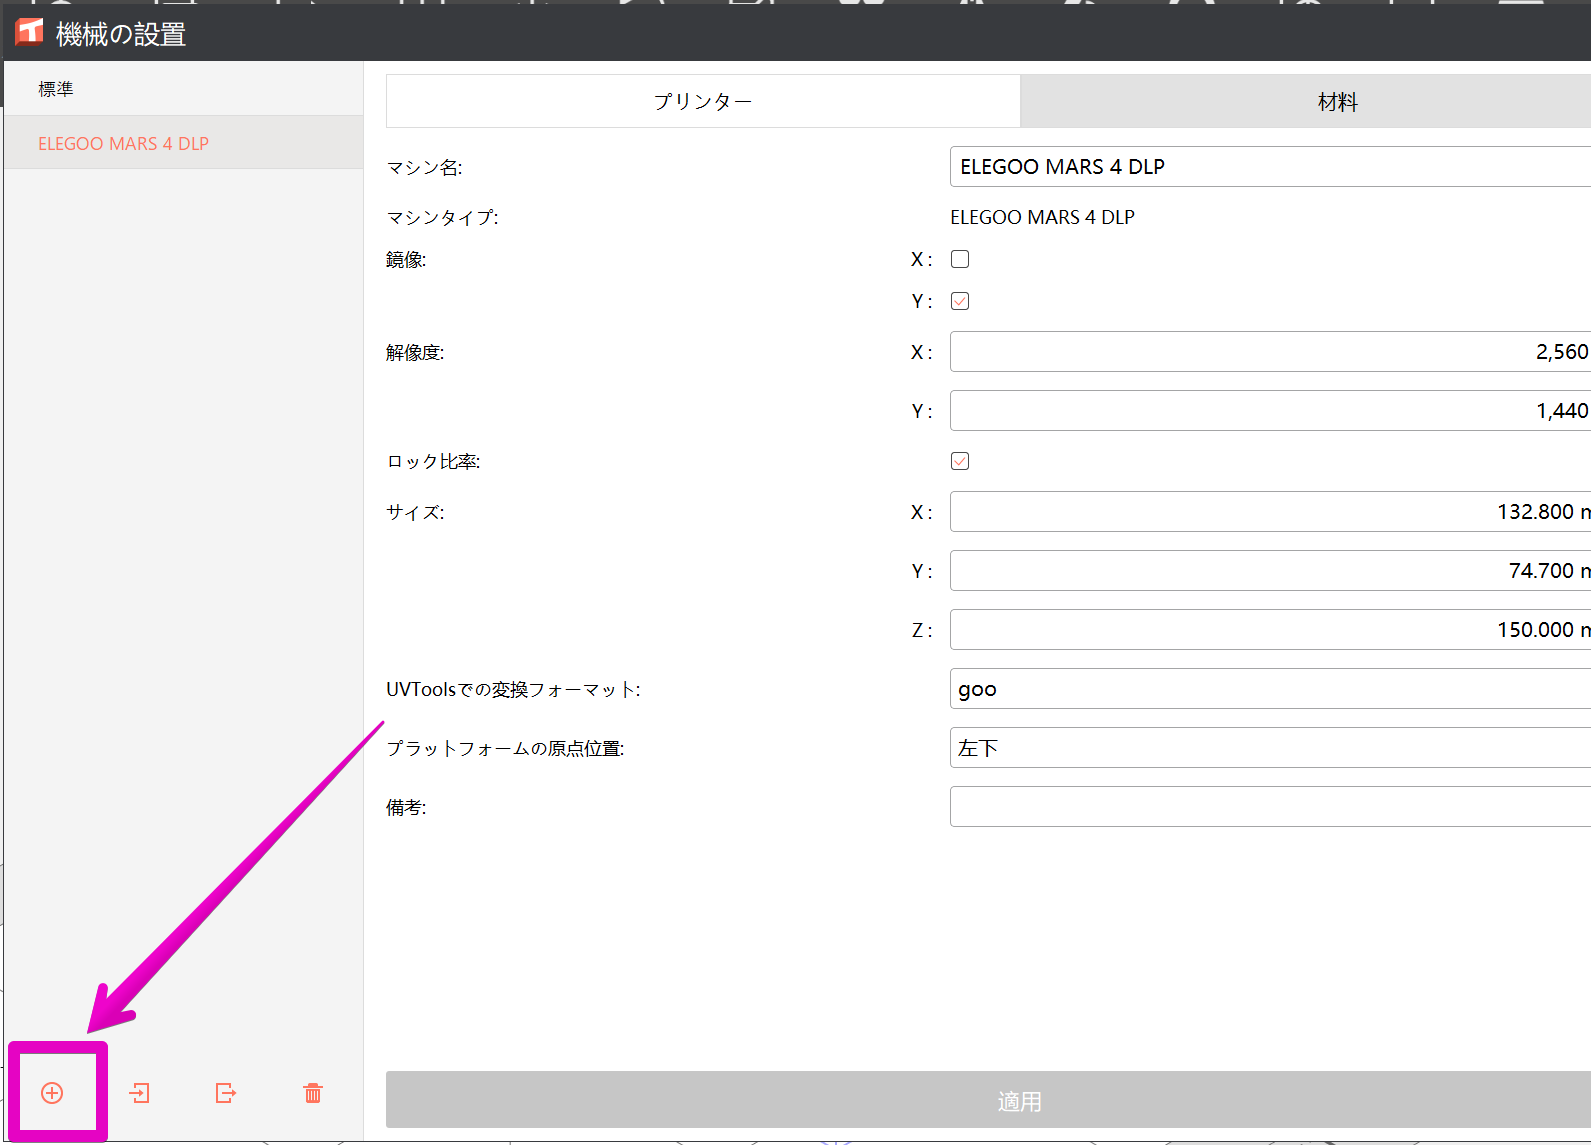Open the UVTools format dropdown showing goo
Image resolution: width=1591 pixels, height=1146 pixels.
point(1270,689)
